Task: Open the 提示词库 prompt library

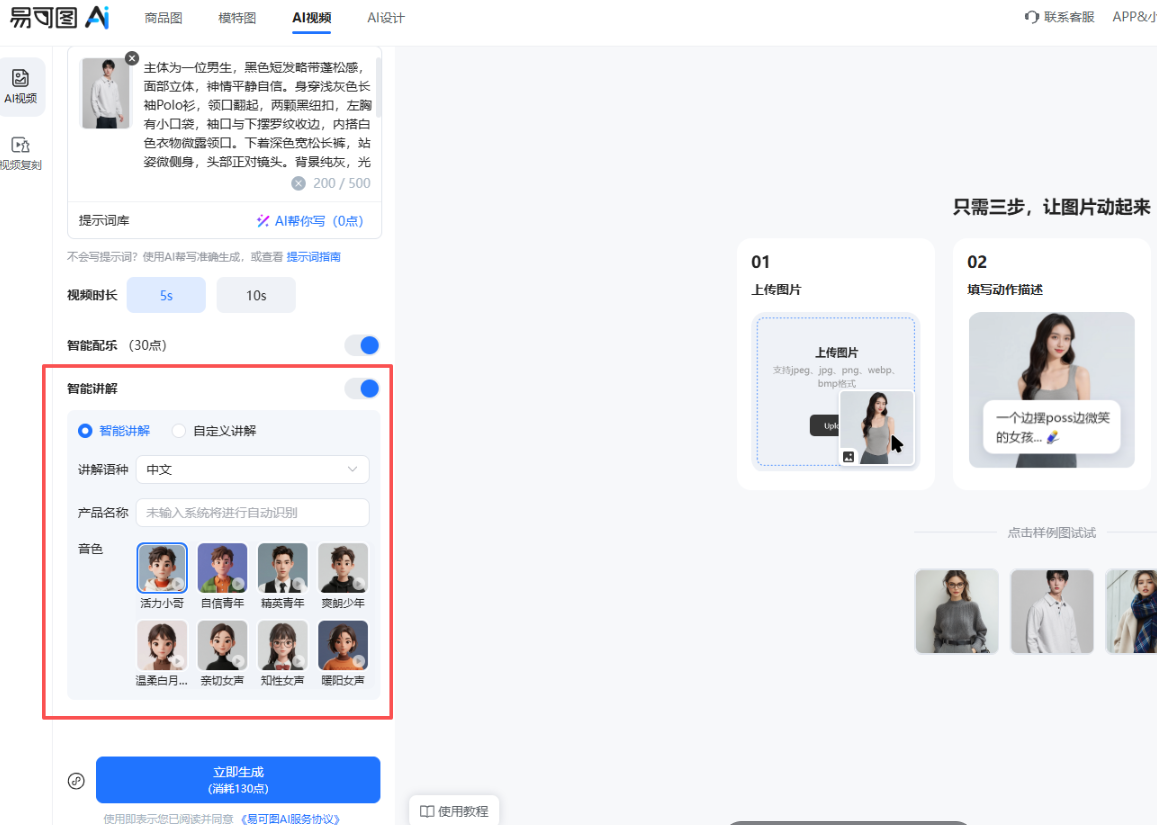Action: coord(104,220)
